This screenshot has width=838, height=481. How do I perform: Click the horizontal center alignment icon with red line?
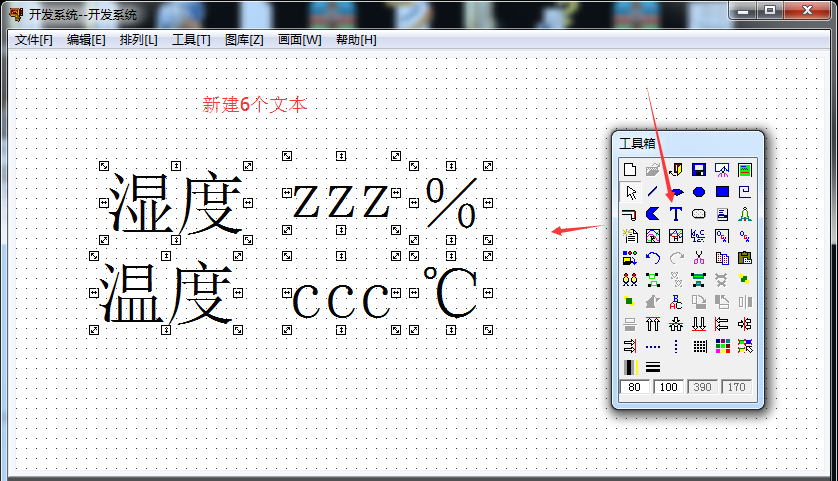676,324
